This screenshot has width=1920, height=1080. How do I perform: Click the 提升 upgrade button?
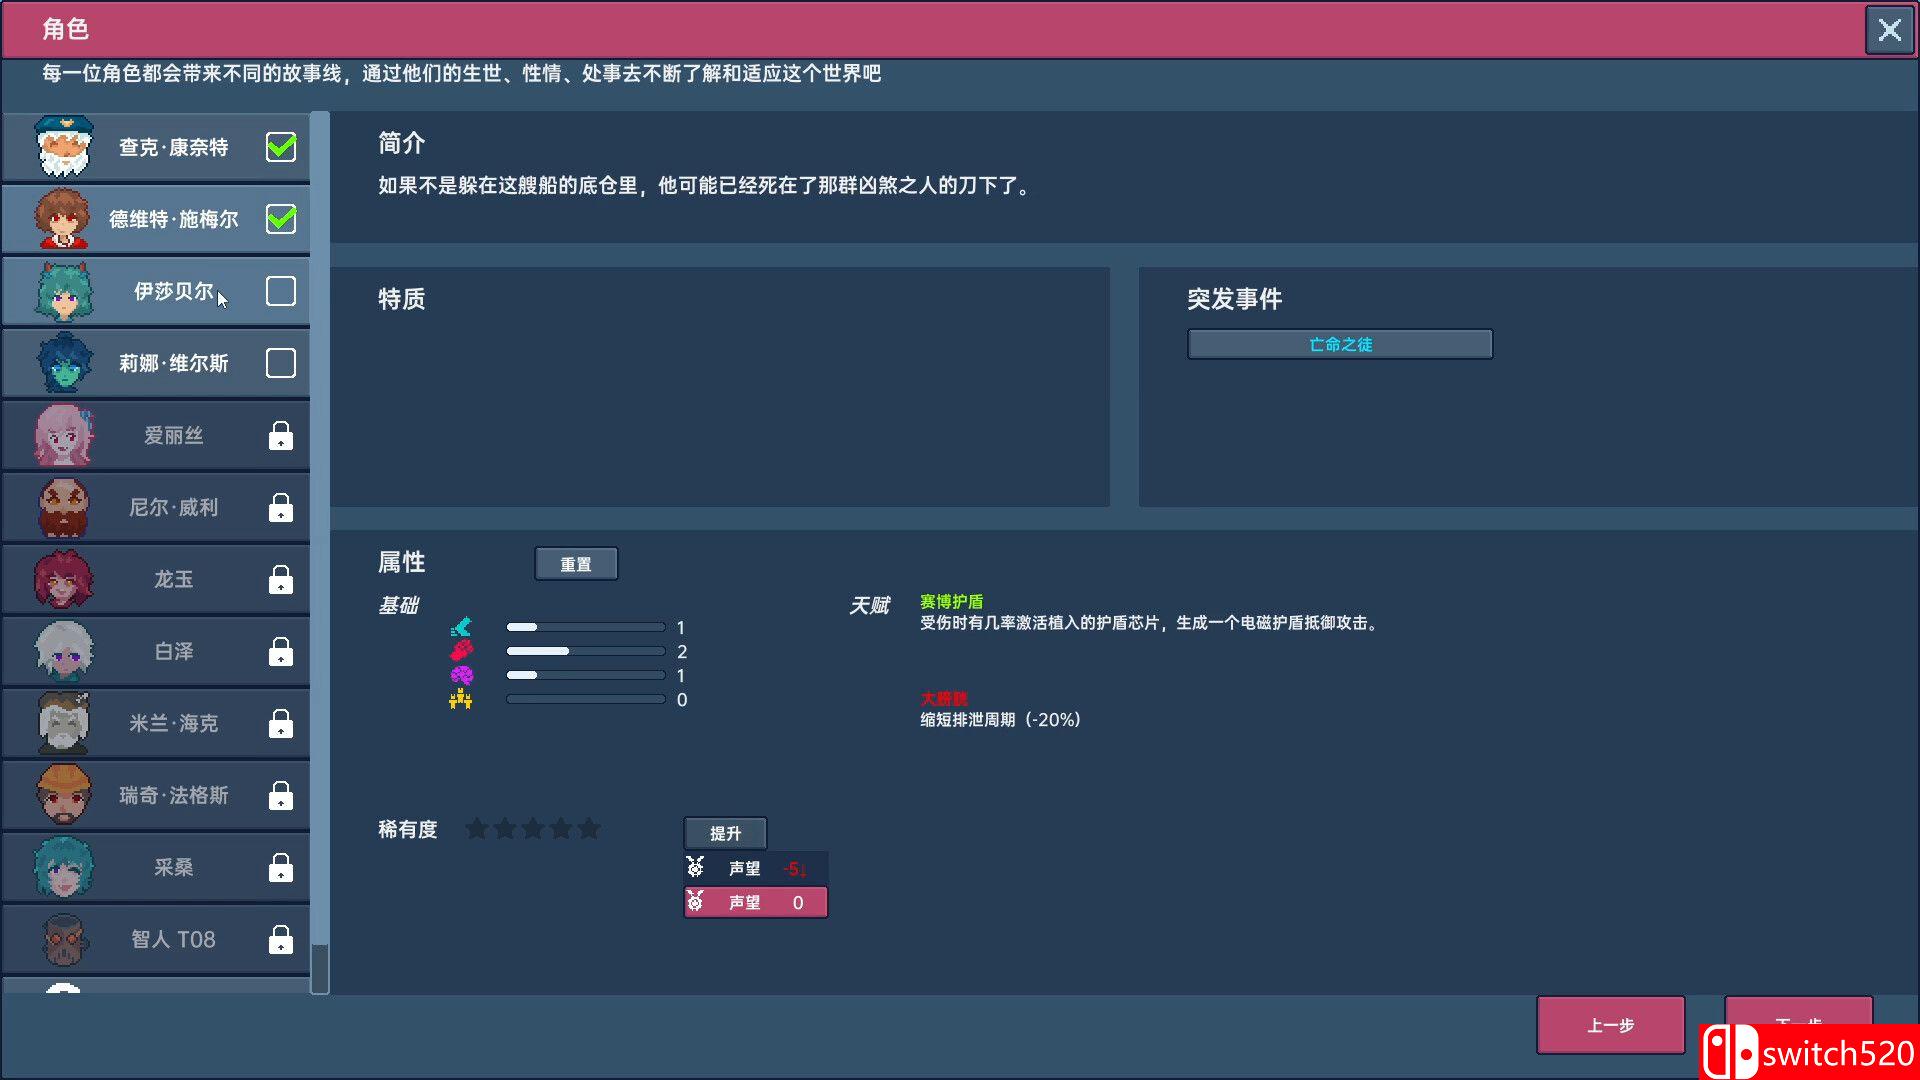[x=724, y=833]
